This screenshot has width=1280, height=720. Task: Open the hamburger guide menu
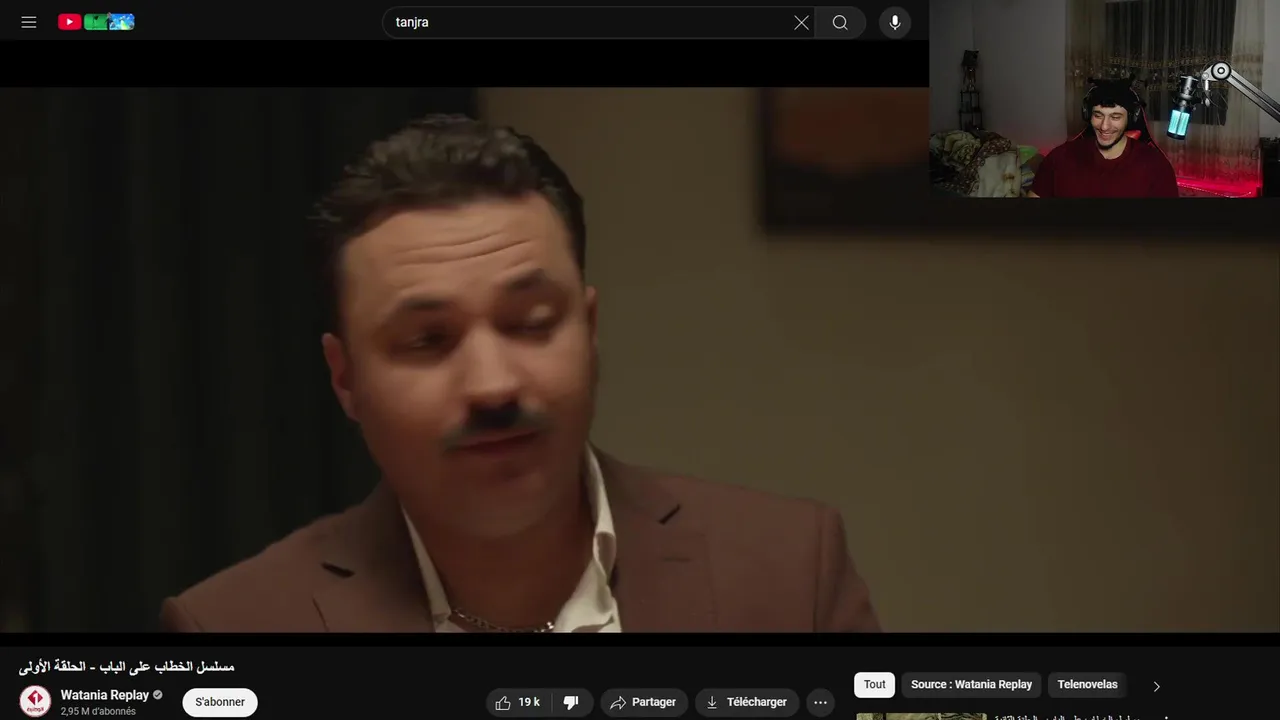(29, 22)
